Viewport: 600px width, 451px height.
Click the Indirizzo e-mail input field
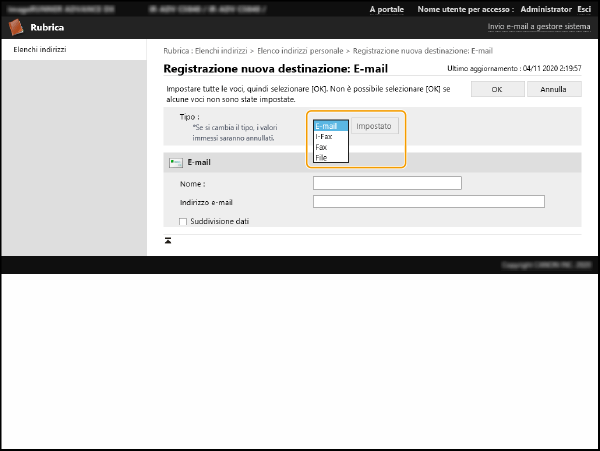pos(428,201)
